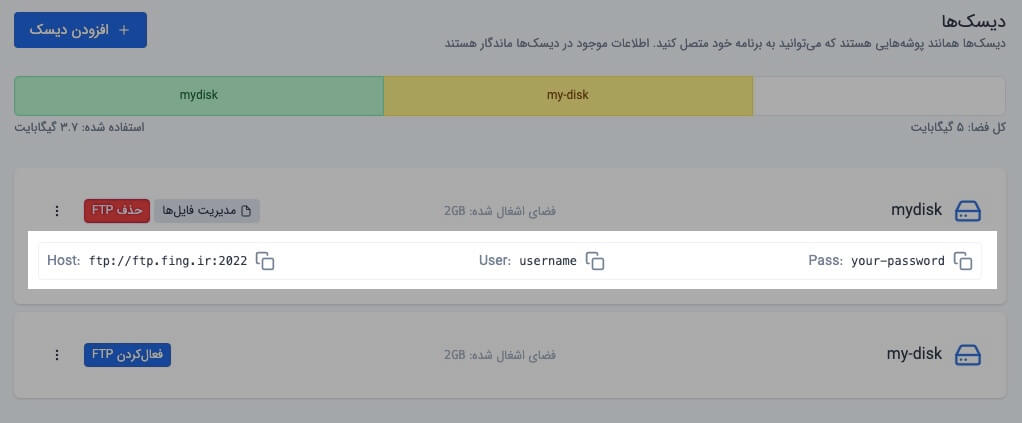Click the my-disk drive icon
Screen dimensions: 1022x423
[968, 355]
